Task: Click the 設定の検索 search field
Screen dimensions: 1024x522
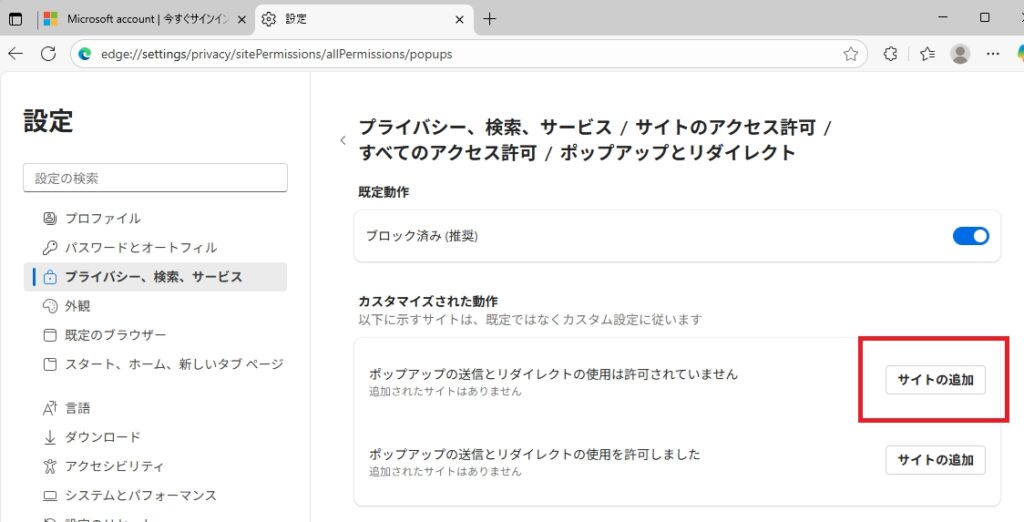Action: click(155, 178)
